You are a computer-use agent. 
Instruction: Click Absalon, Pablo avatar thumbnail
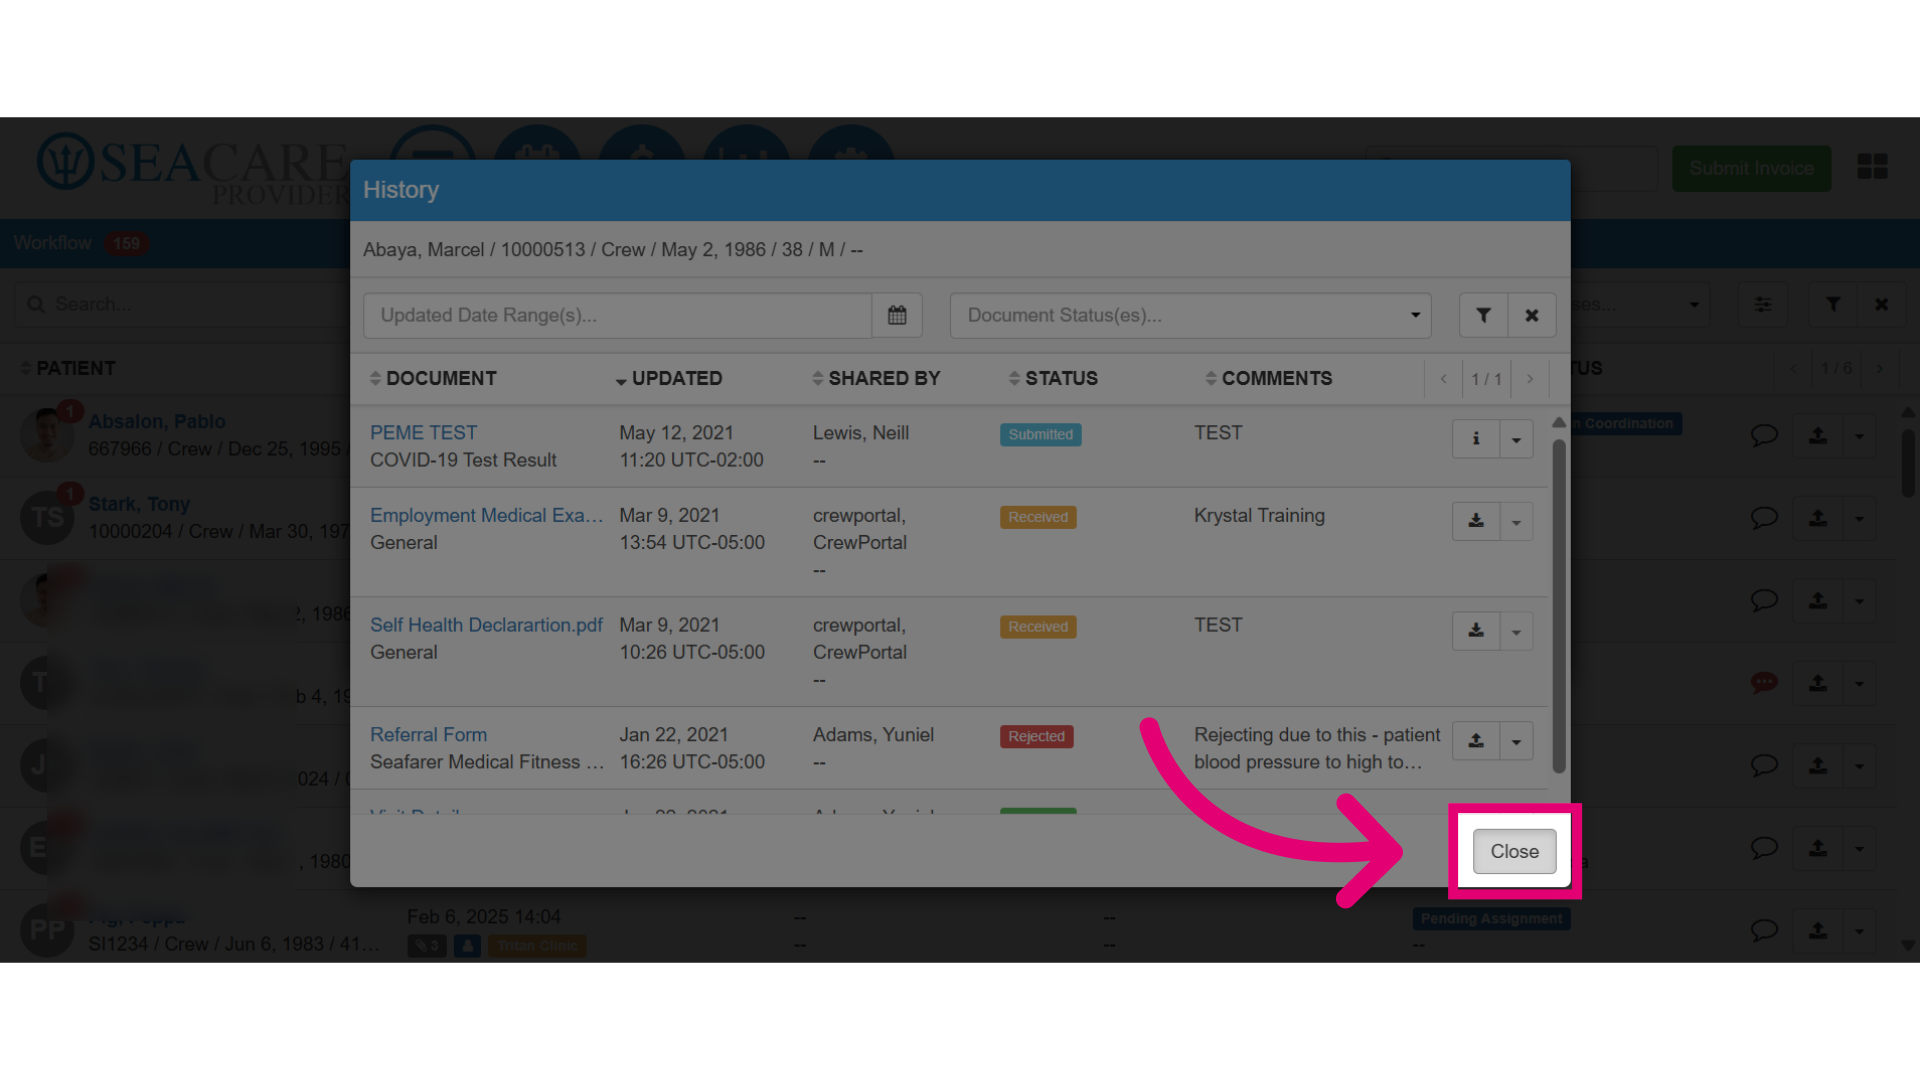pyautogui.click(x=46, y=435)
